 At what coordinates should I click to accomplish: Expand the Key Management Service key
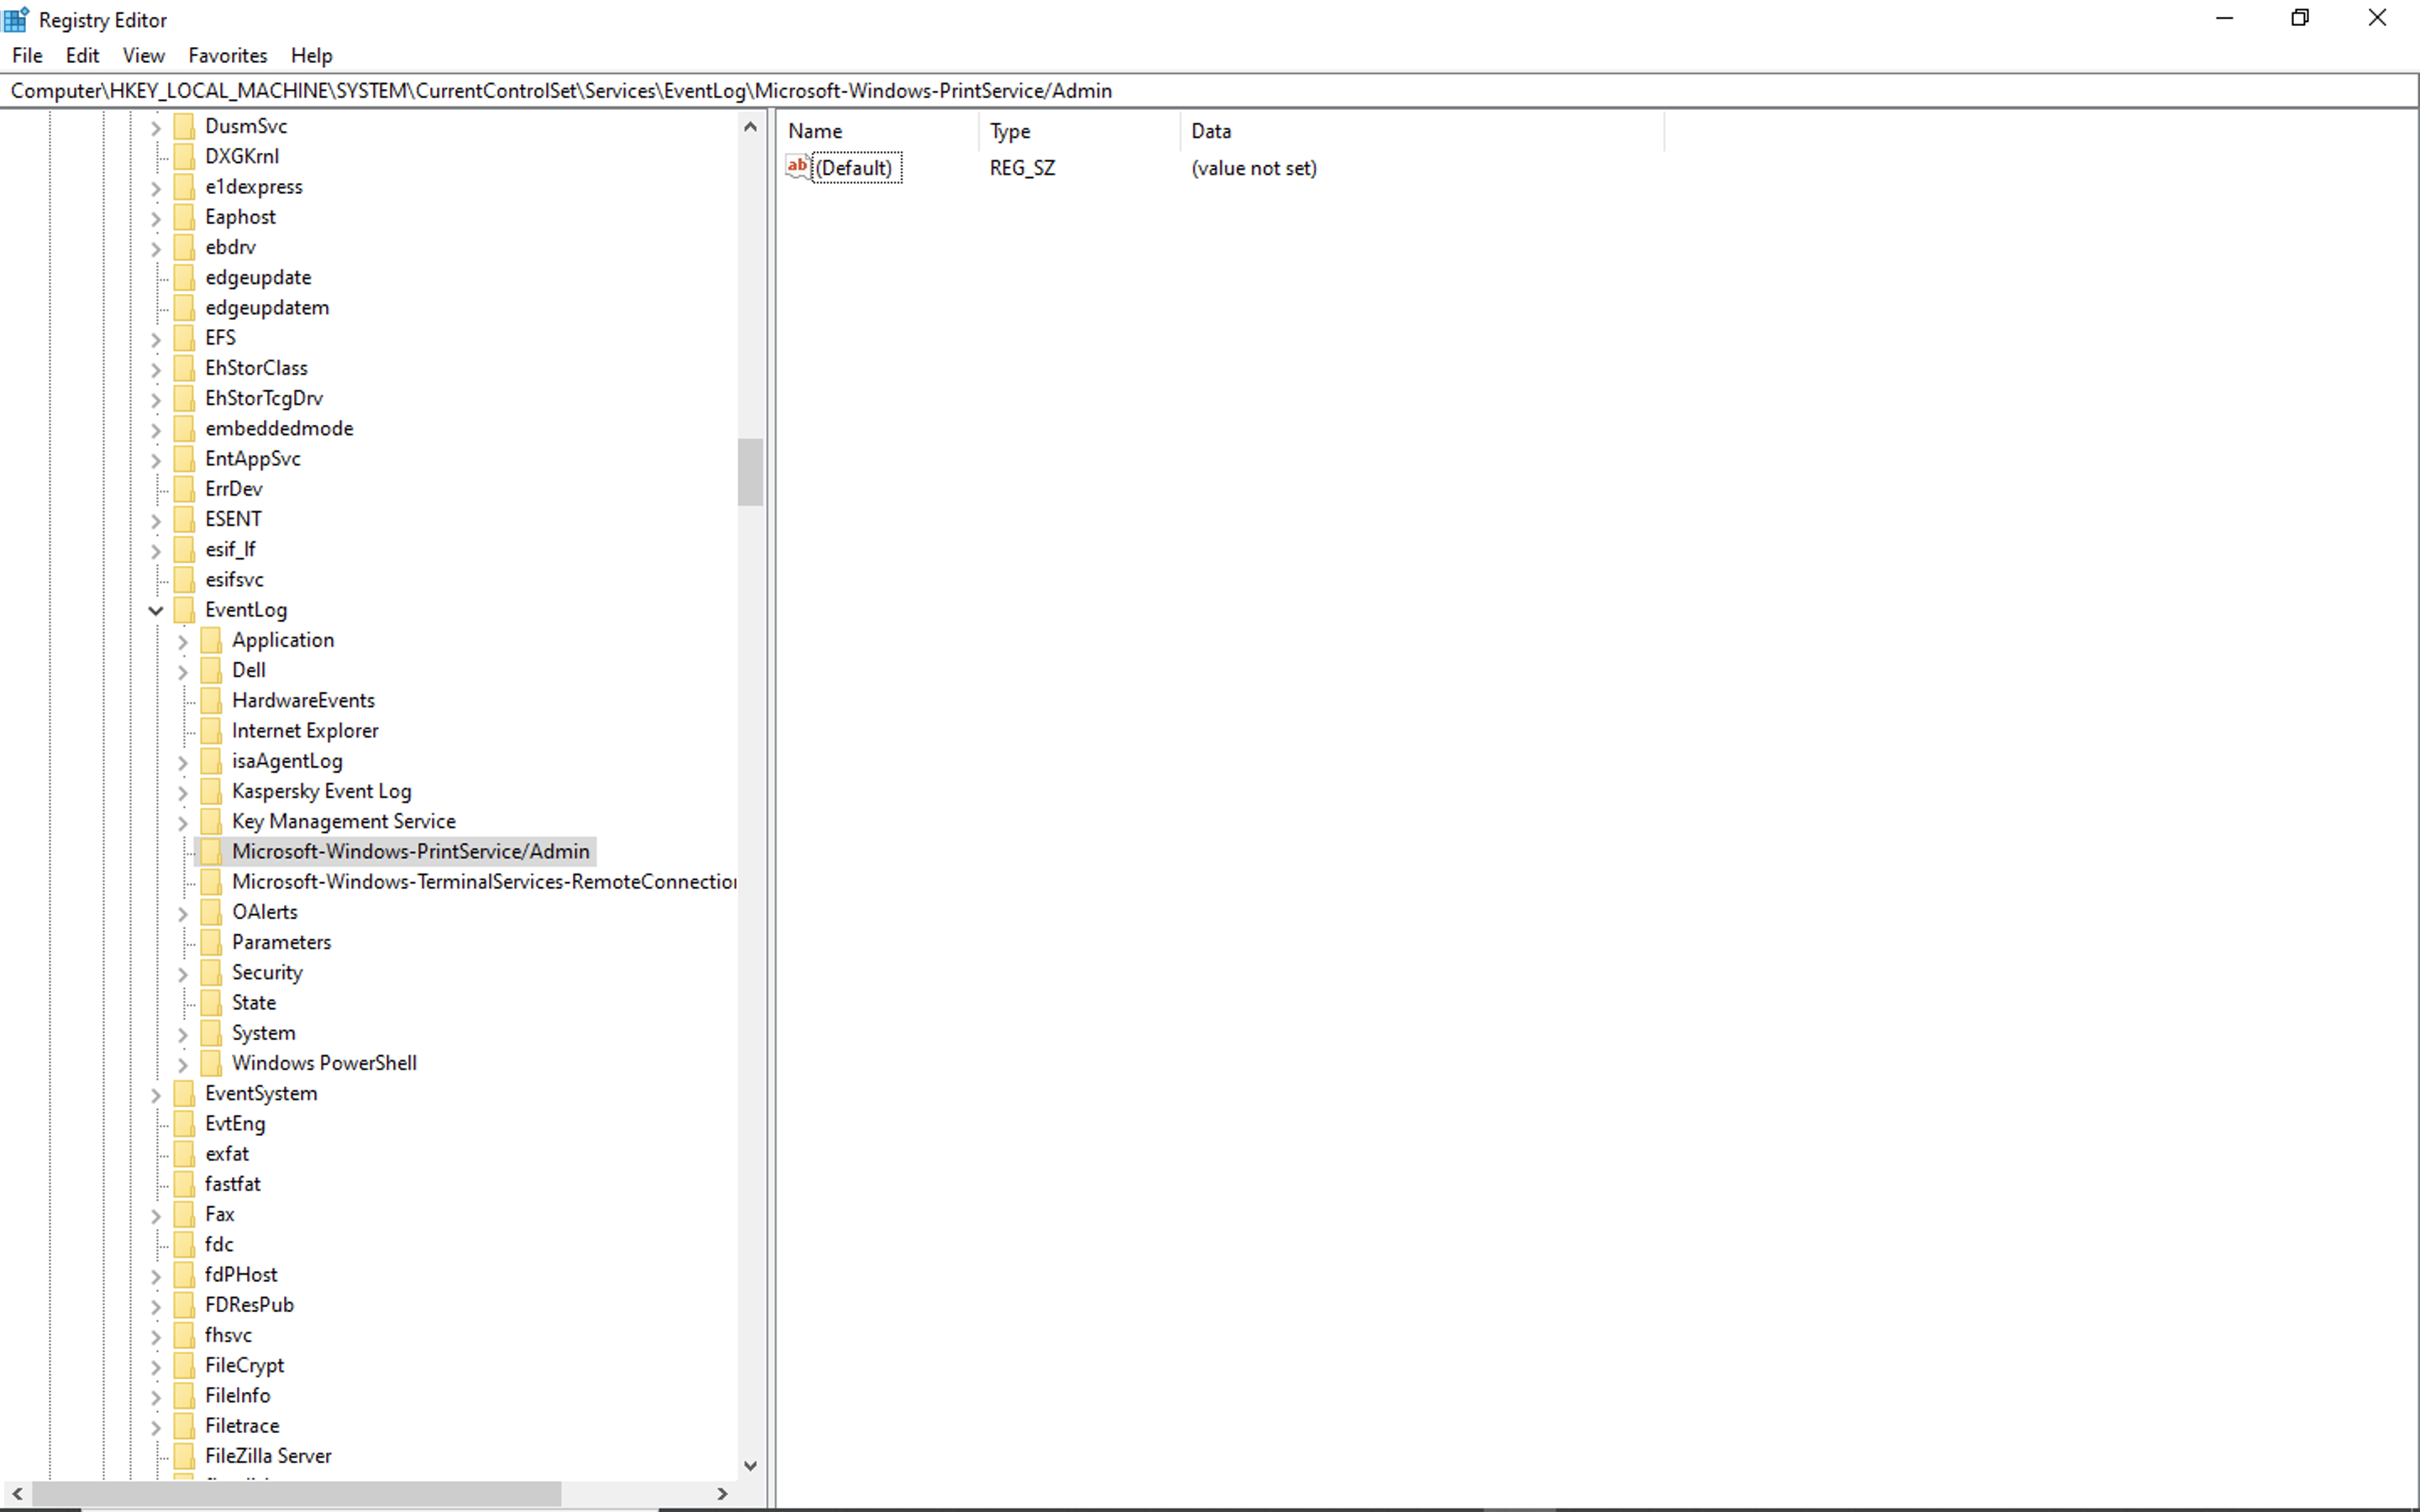pyautogui.click(x=183, y=822)
